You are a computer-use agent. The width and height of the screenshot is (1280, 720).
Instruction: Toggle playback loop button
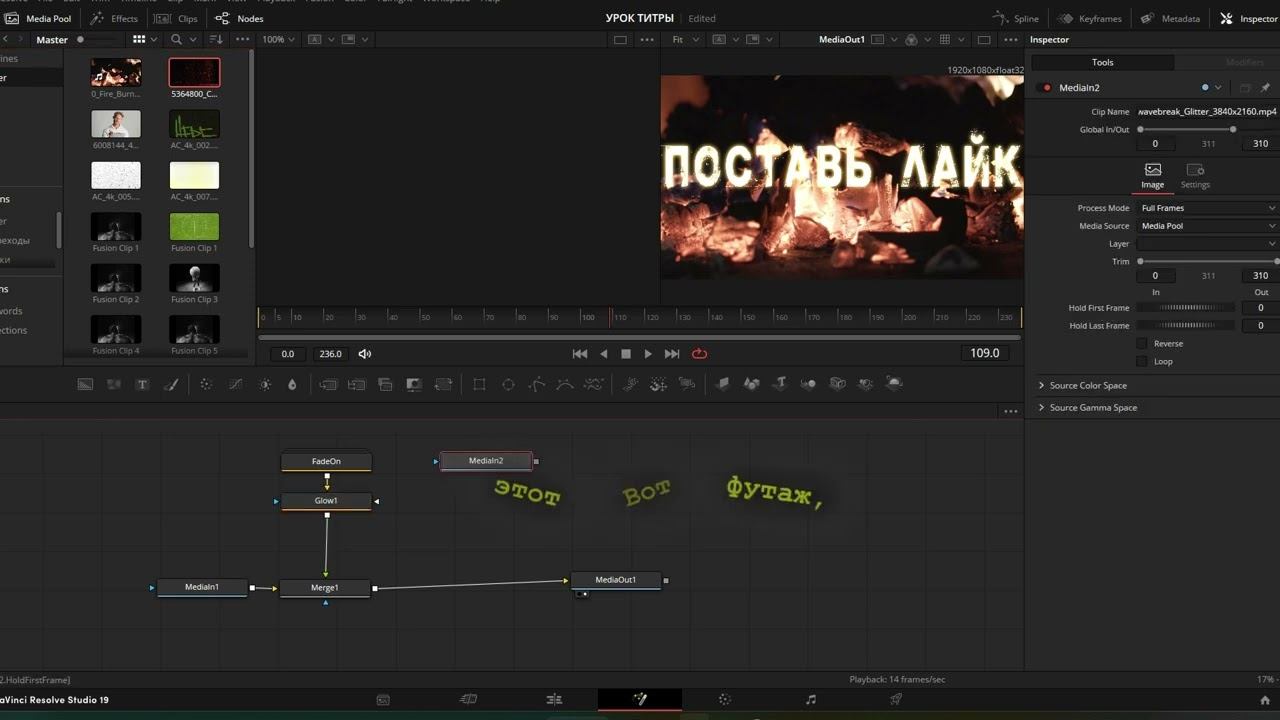point(699,354)
